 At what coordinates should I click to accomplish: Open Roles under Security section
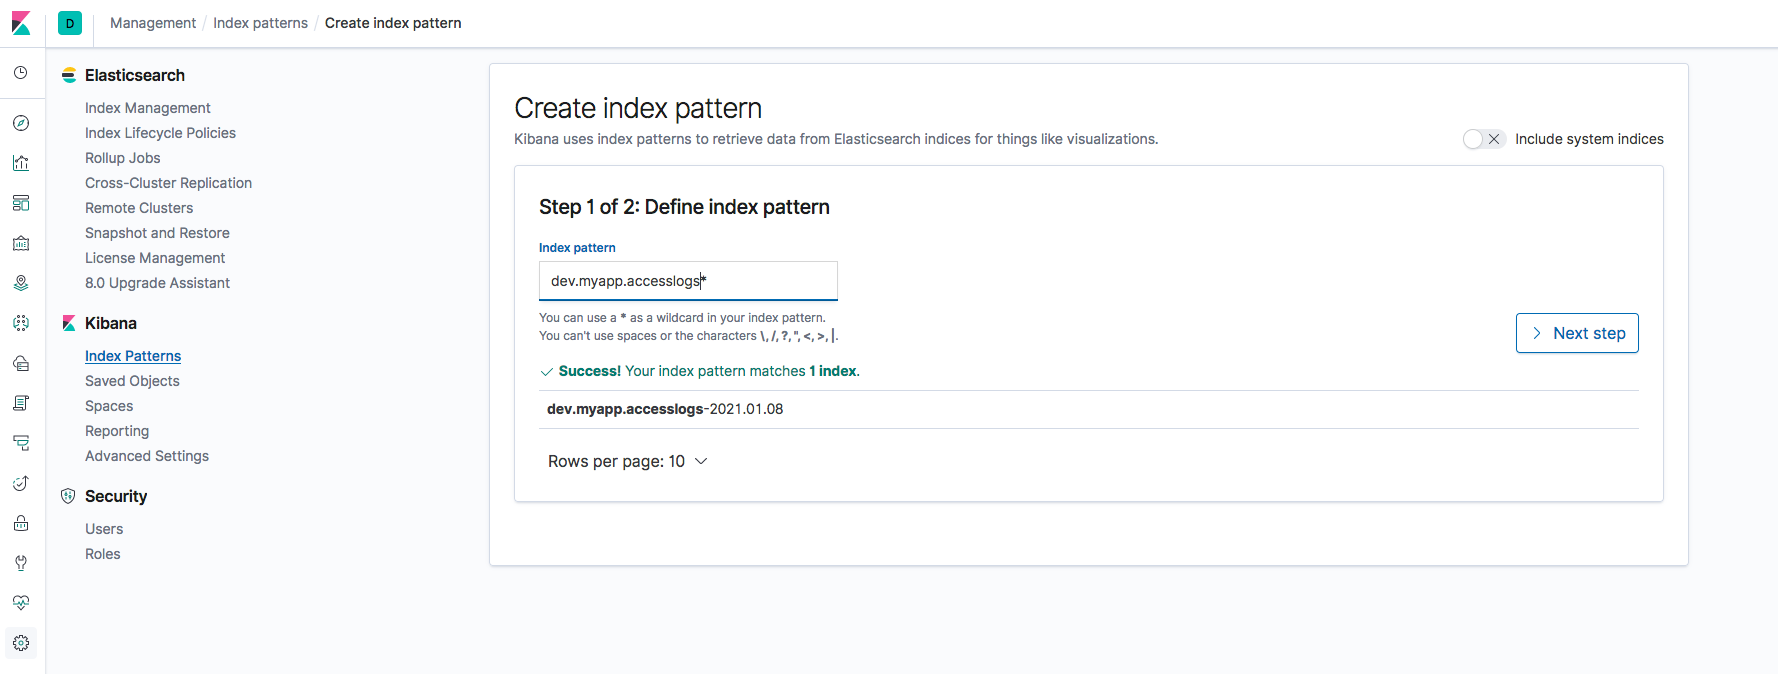click(103, 554)
